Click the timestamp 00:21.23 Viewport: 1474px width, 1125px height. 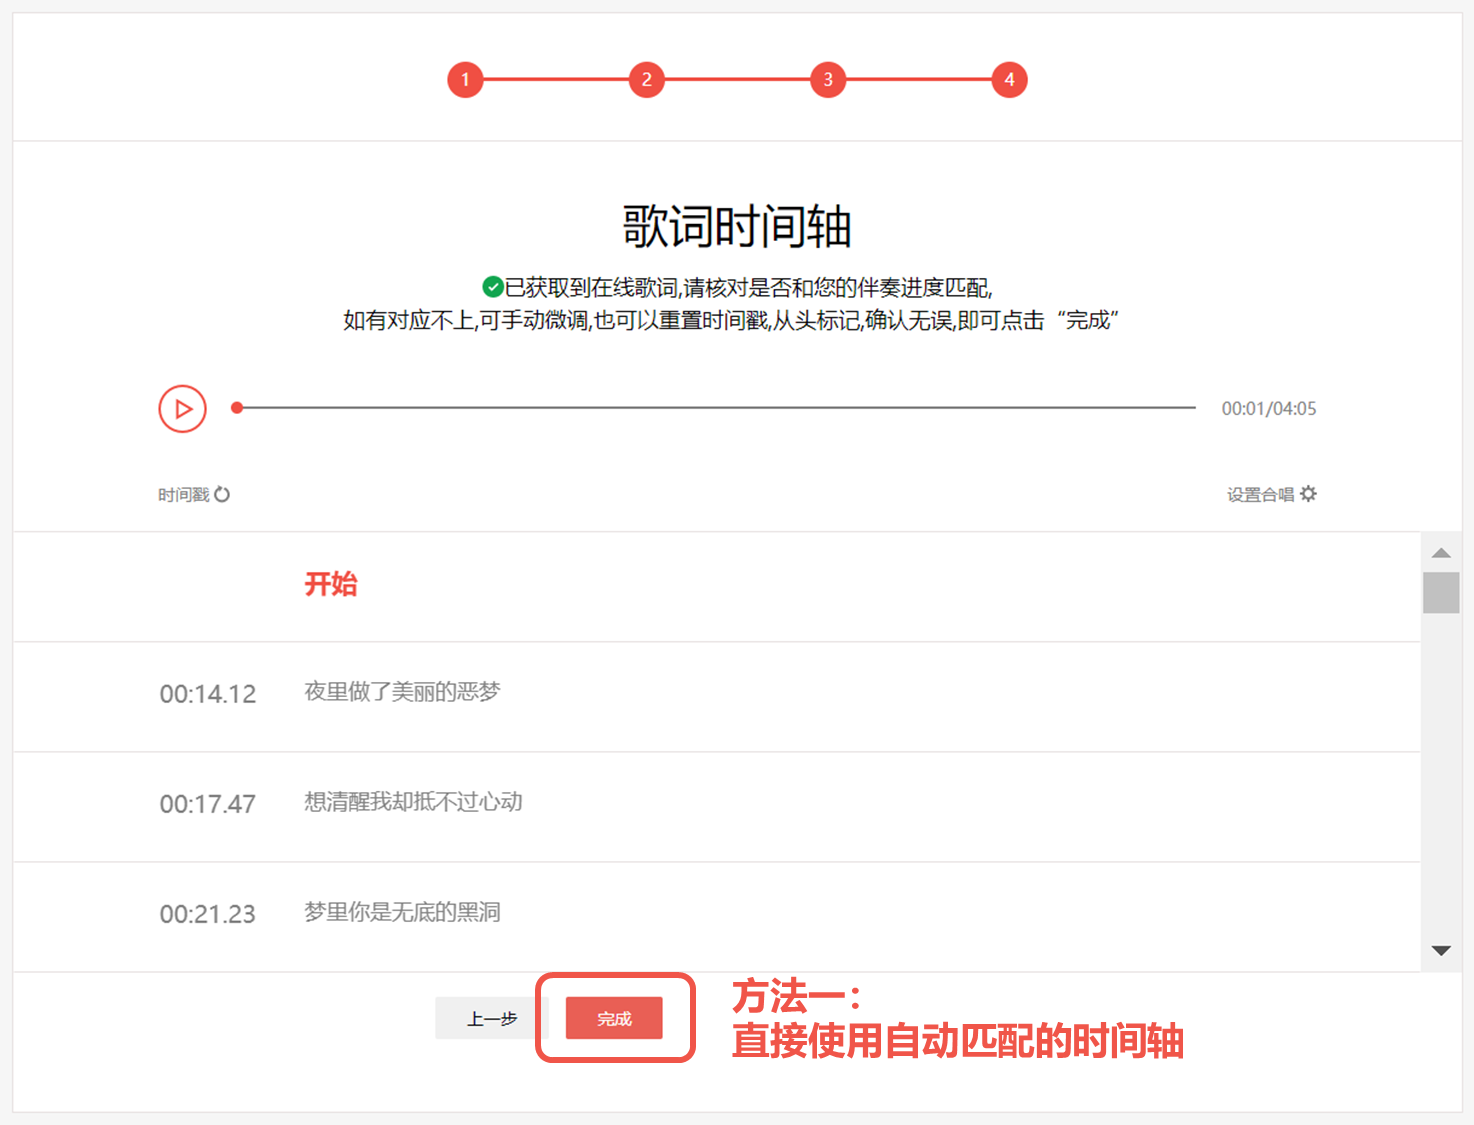pos(208,914)
